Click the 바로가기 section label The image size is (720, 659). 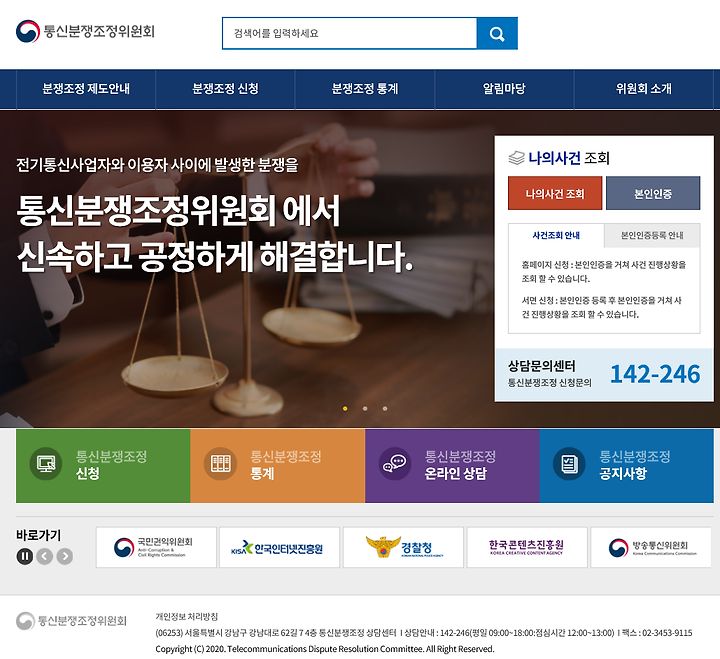(39, 535)
